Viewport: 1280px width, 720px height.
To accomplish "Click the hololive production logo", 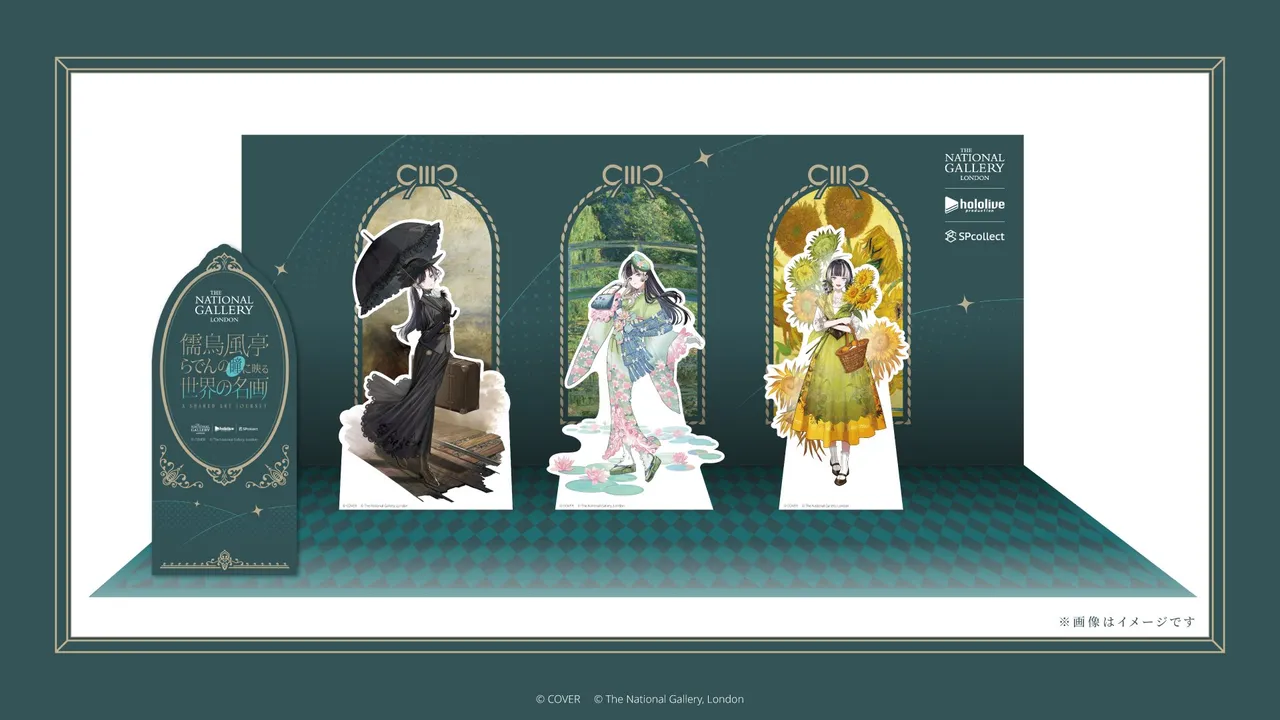I will coord(974,204).
